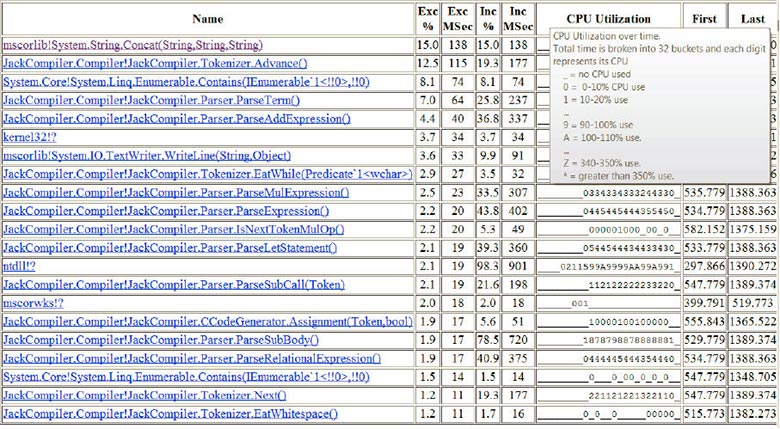Image resolution: width=780 pixels, height=429 pixels.
Task: Click the Exc MSec column header
Action: pyautogui.click(x=458, y=19)
